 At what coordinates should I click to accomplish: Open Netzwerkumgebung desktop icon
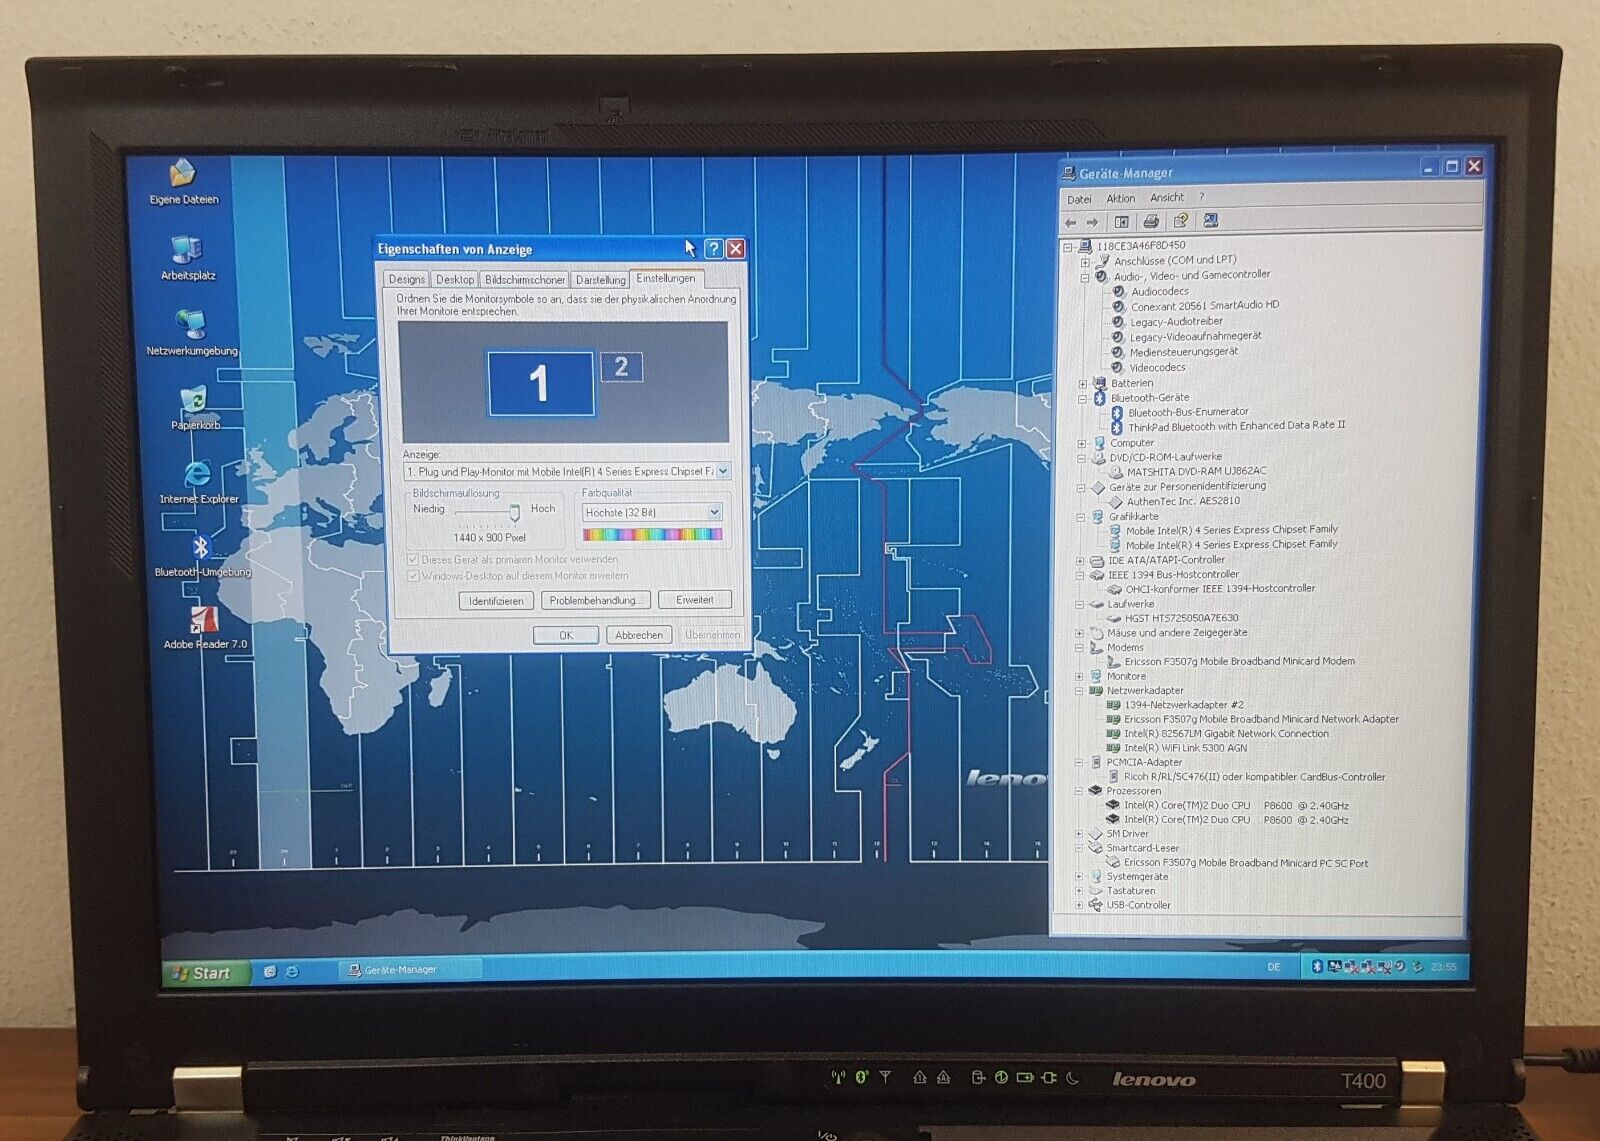point(192,333)
